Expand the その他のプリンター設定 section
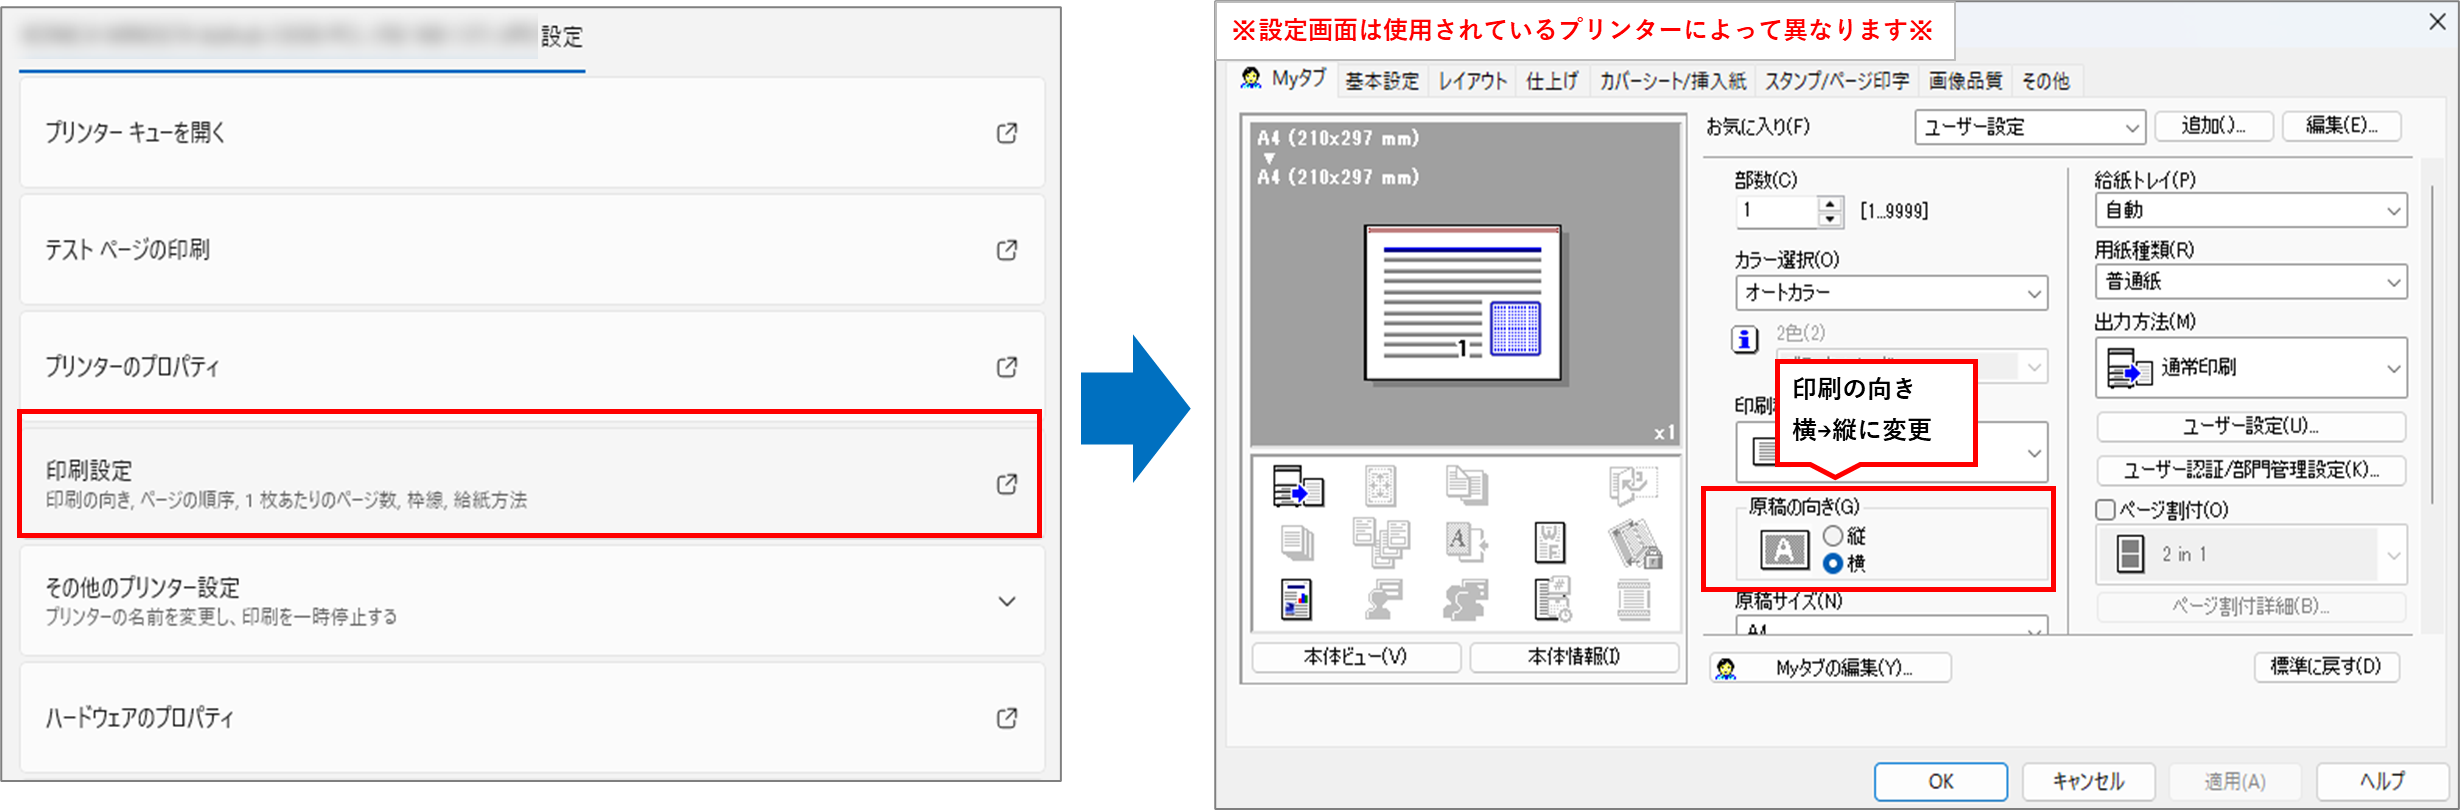Screen dimensions: 2460x810 (x=1007, y=601)
